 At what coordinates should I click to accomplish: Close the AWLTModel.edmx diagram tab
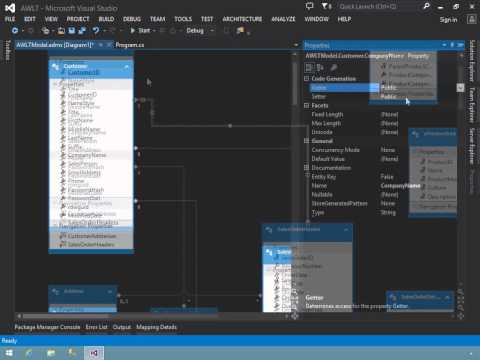coord(109,45)
